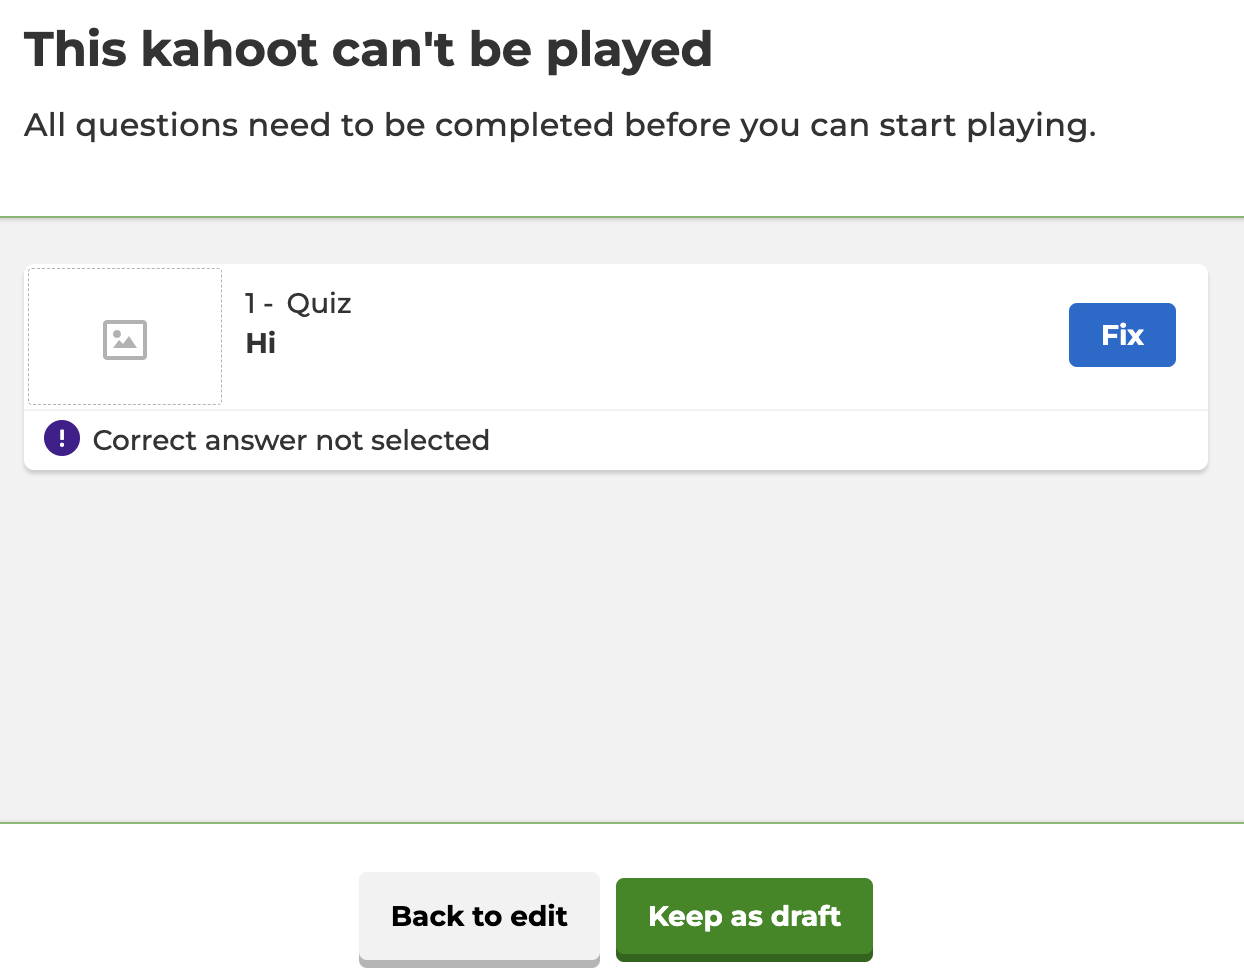Click the 'Correct answer not selected' message
The height and width of the screenshot is (980, 1244).
[x=291, y=440]
